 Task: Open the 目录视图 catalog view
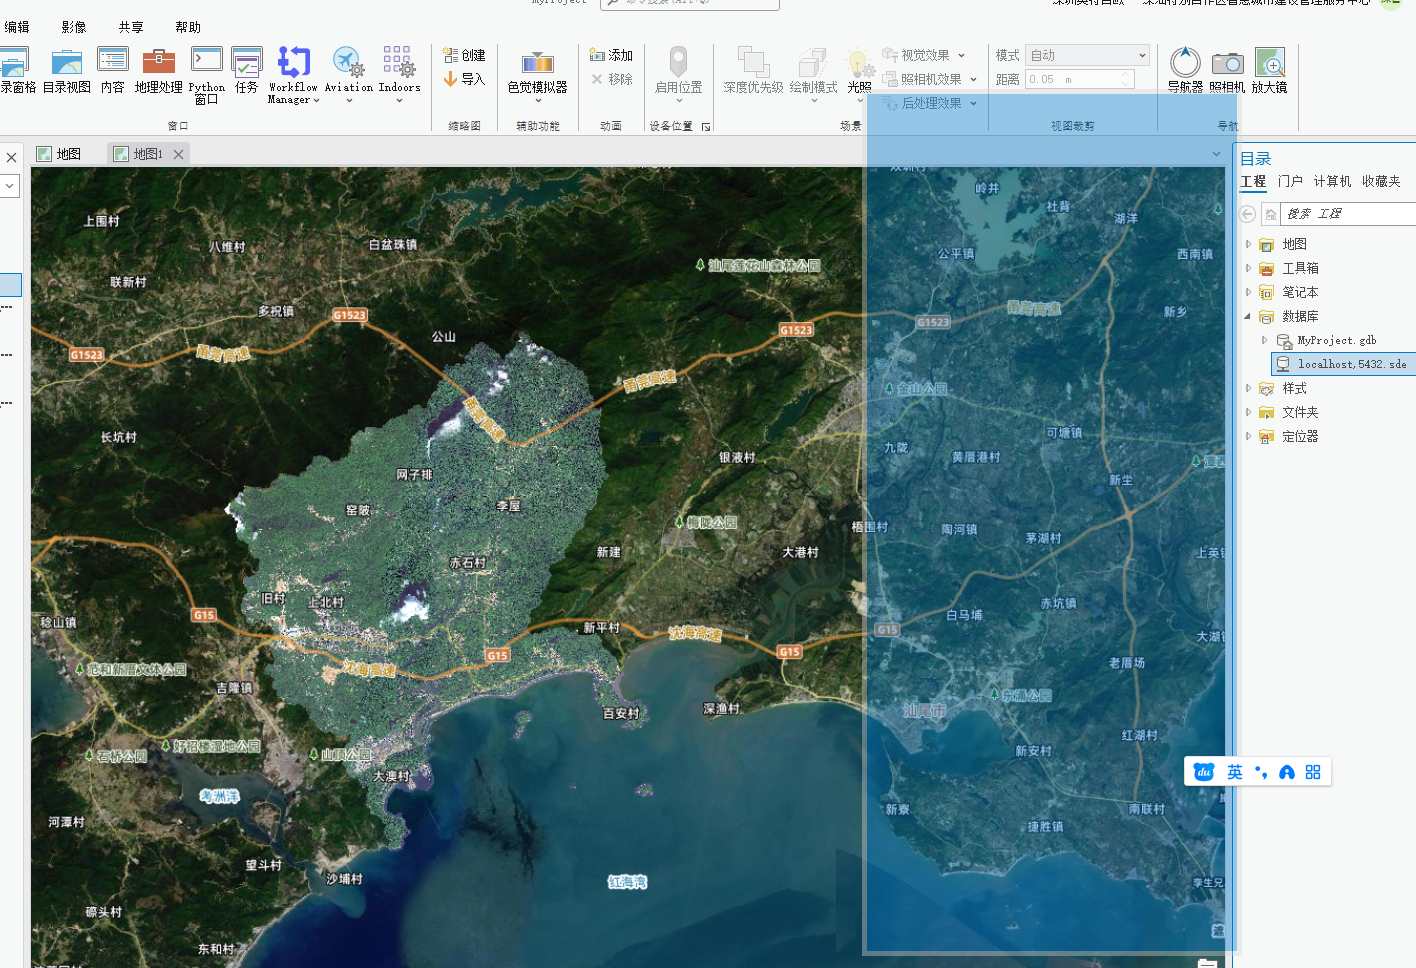tap(67, 71)
